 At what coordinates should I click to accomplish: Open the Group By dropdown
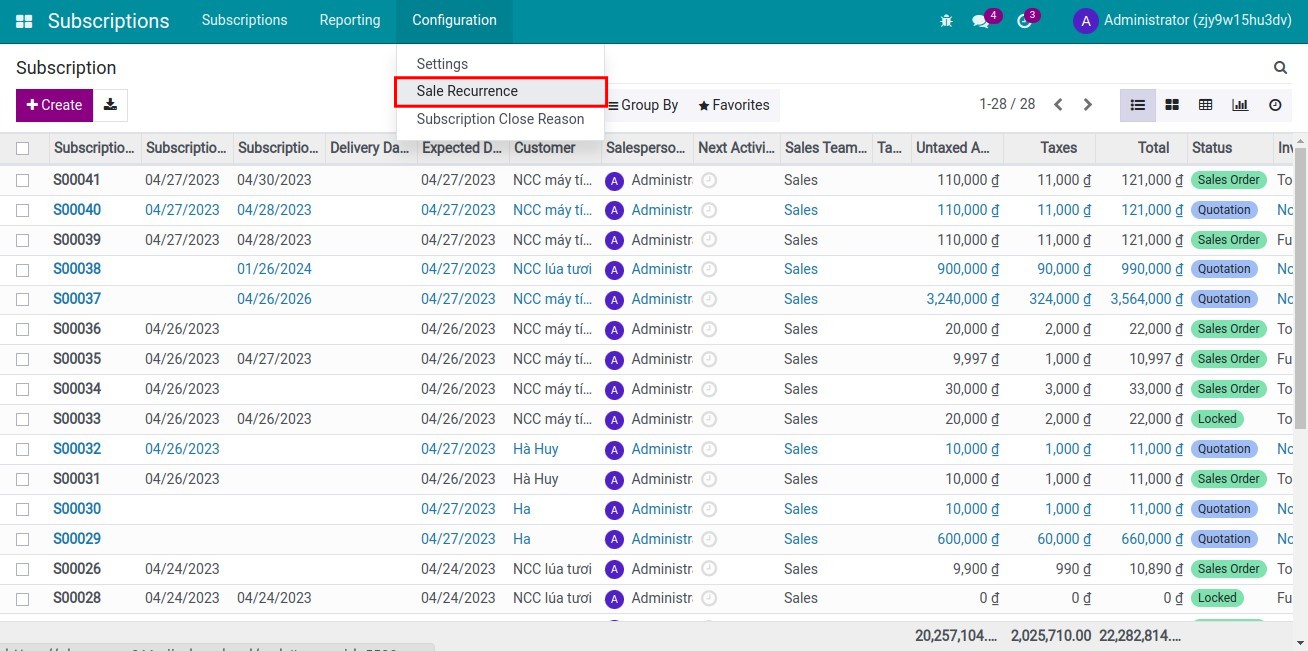tap(644, 105)
